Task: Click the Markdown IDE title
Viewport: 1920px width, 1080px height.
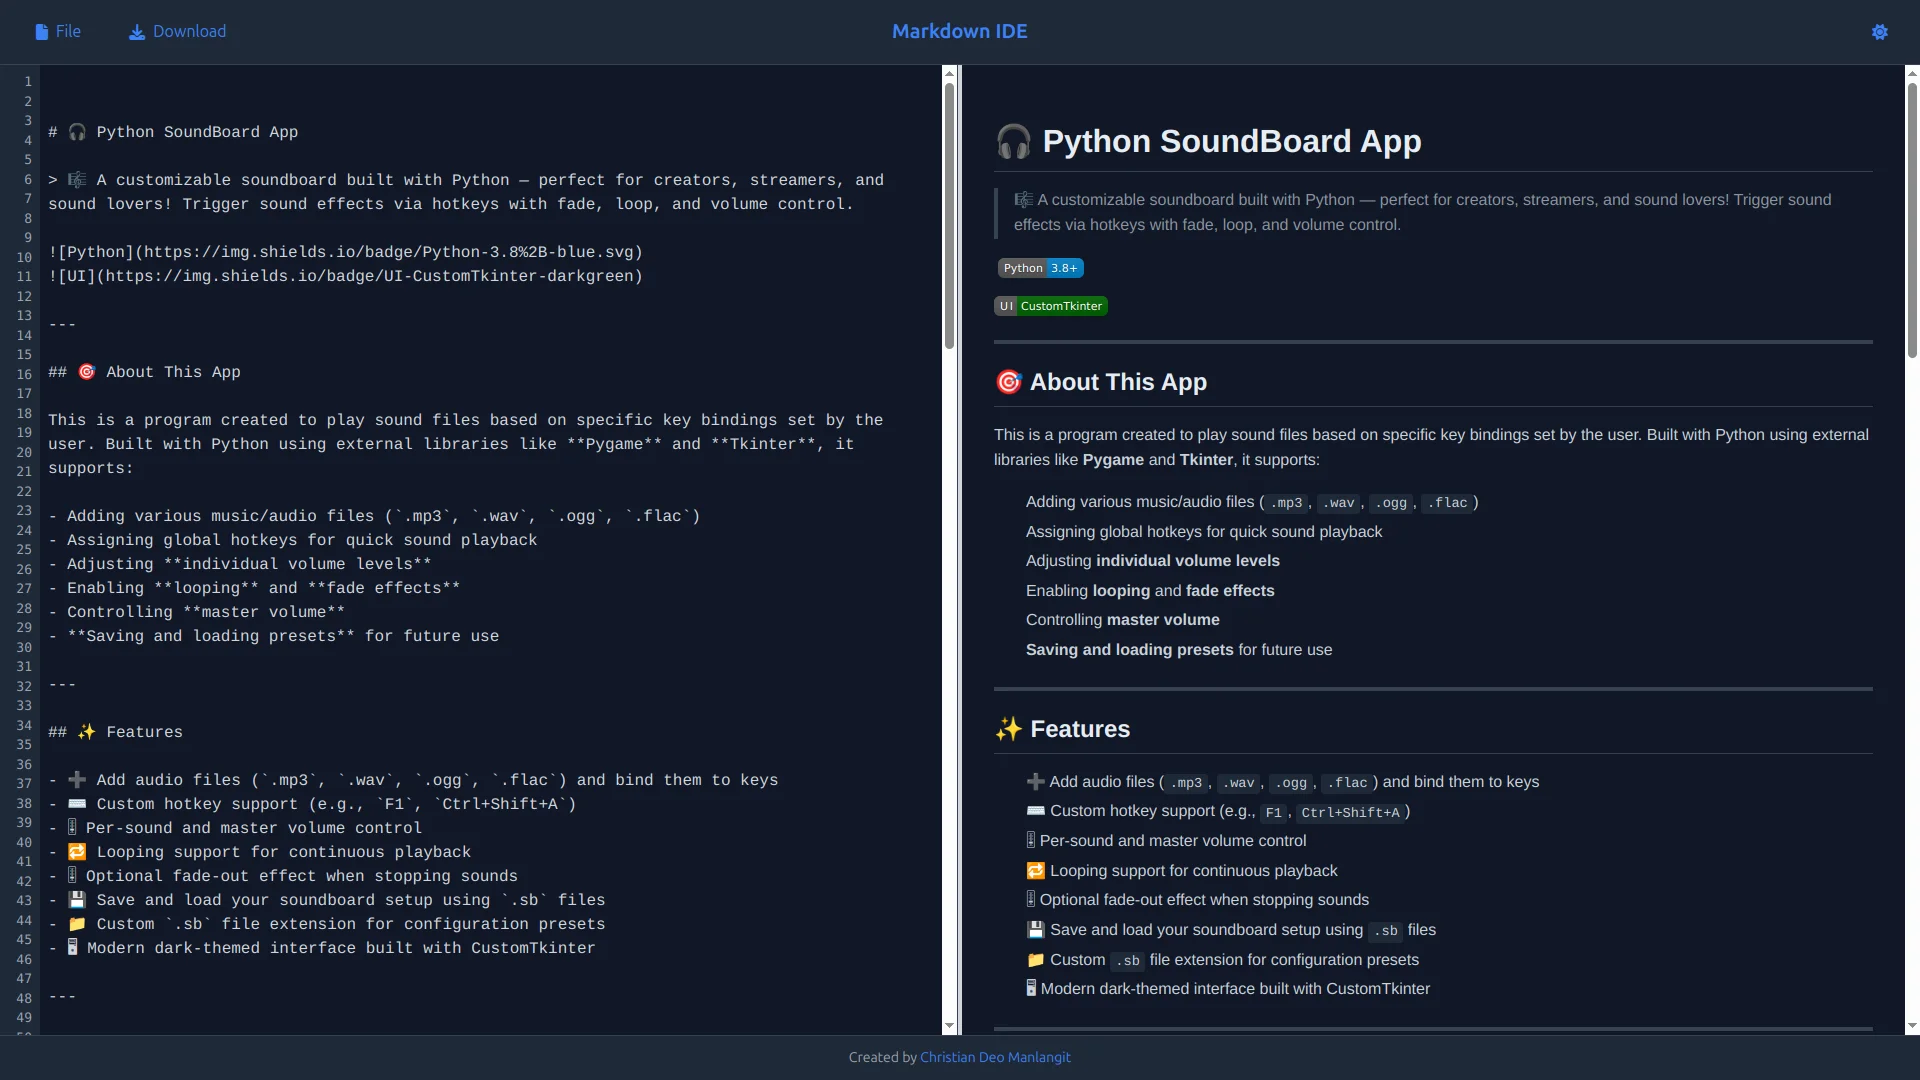Action: tap(960, 32)
